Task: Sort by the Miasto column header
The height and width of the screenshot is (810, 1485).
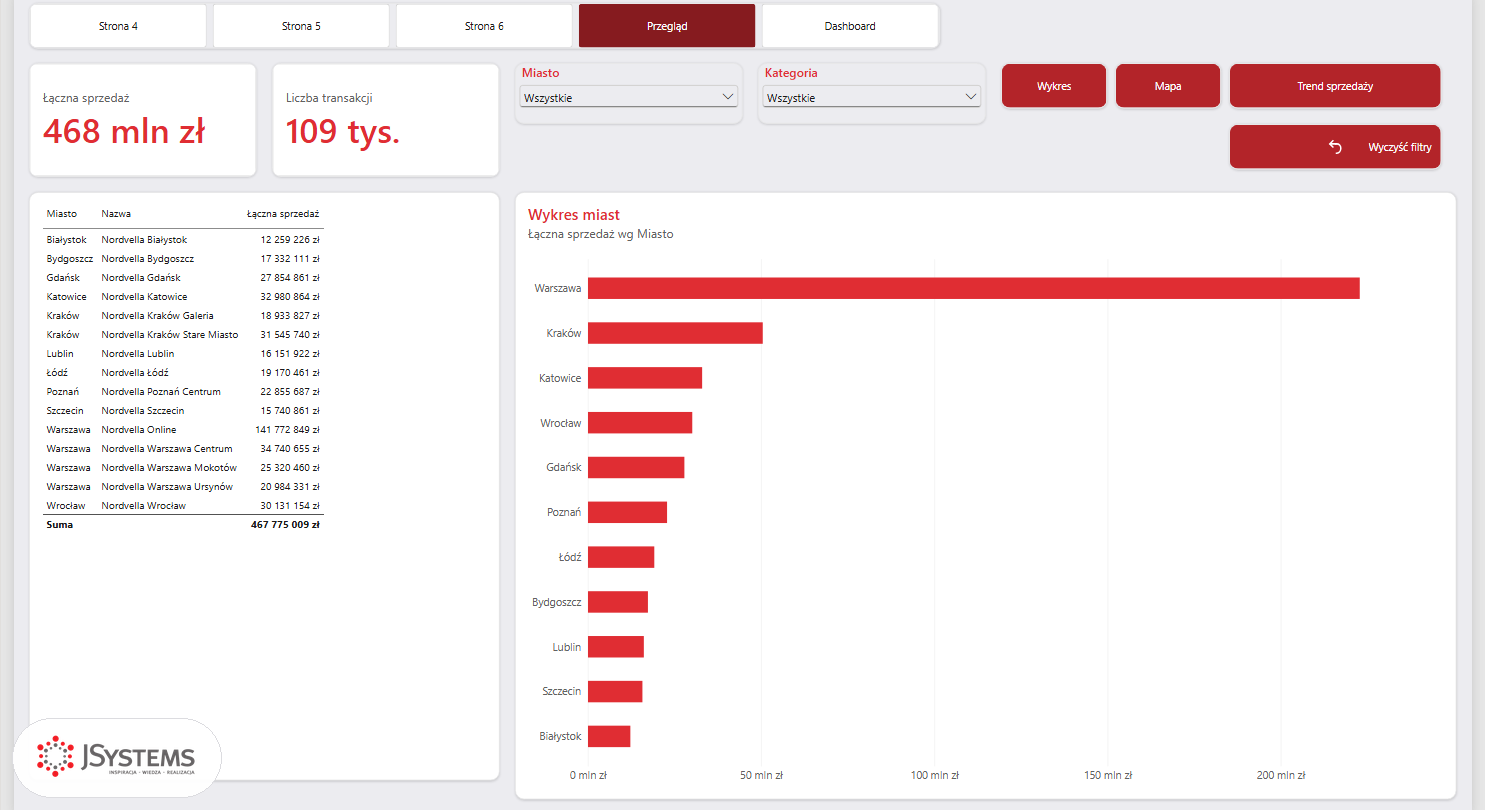Action: click(61, 214)
